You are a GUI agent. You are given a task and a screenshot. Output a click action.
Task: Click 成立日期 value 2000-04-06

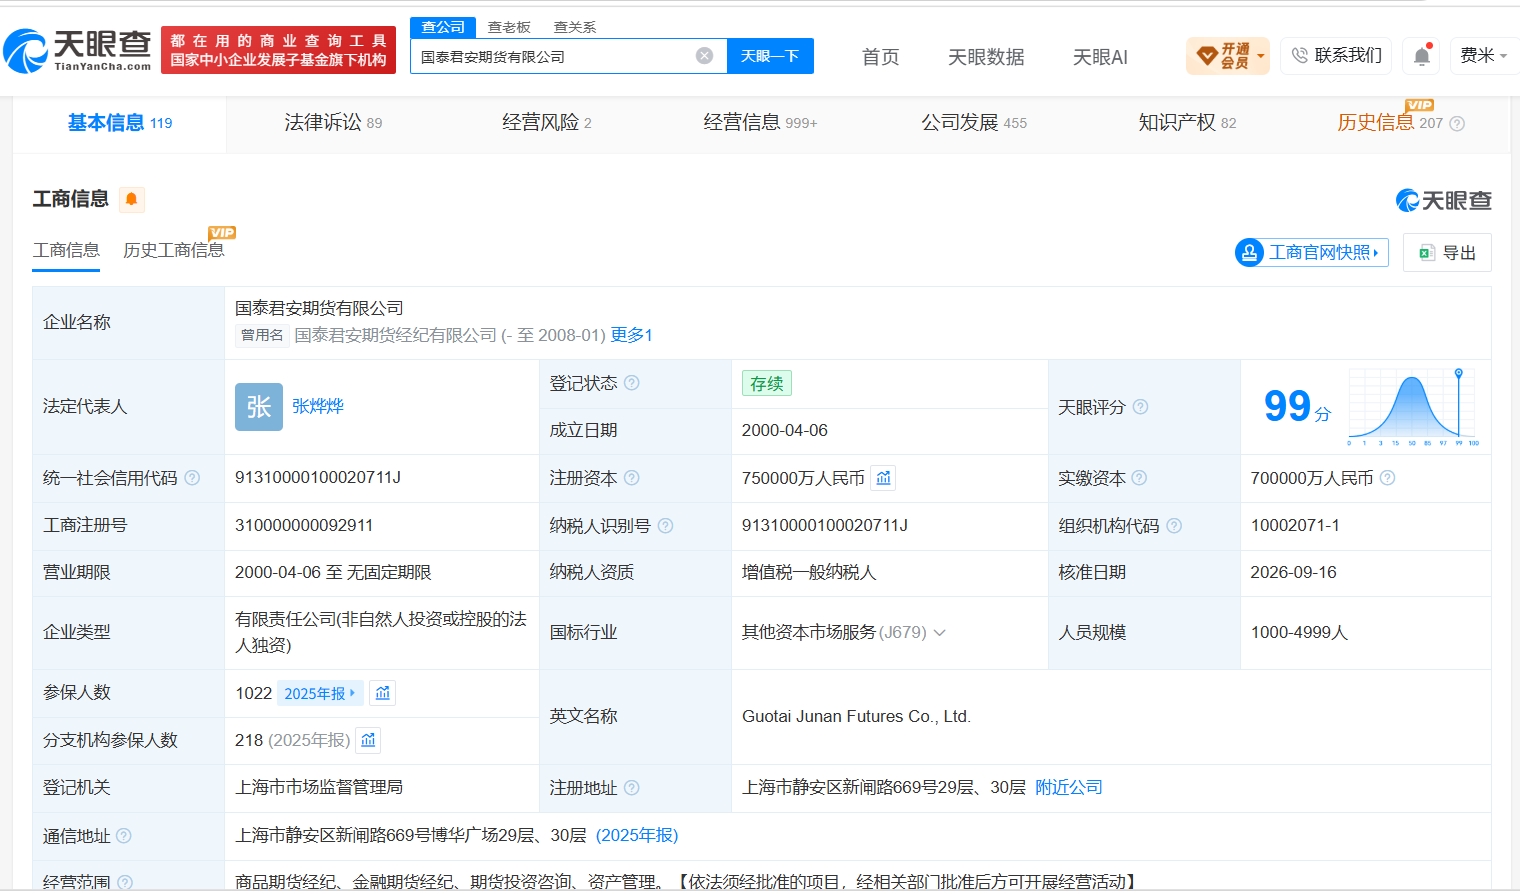coord(785,430)
